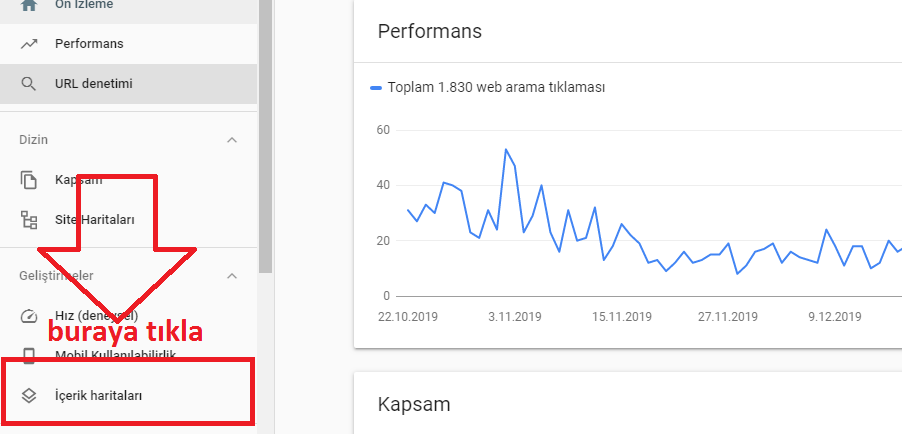Collapse the Dizin section with its chevron
This screenshot has height=434, width=902.
point(232,140)
